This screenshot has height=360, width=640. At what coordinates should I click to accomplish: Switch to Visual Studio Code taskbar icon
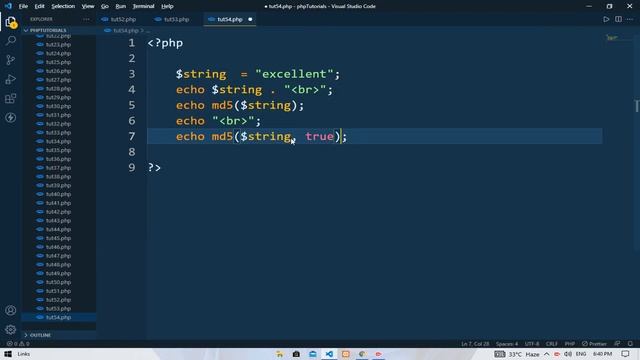click(x=329, y=354)
